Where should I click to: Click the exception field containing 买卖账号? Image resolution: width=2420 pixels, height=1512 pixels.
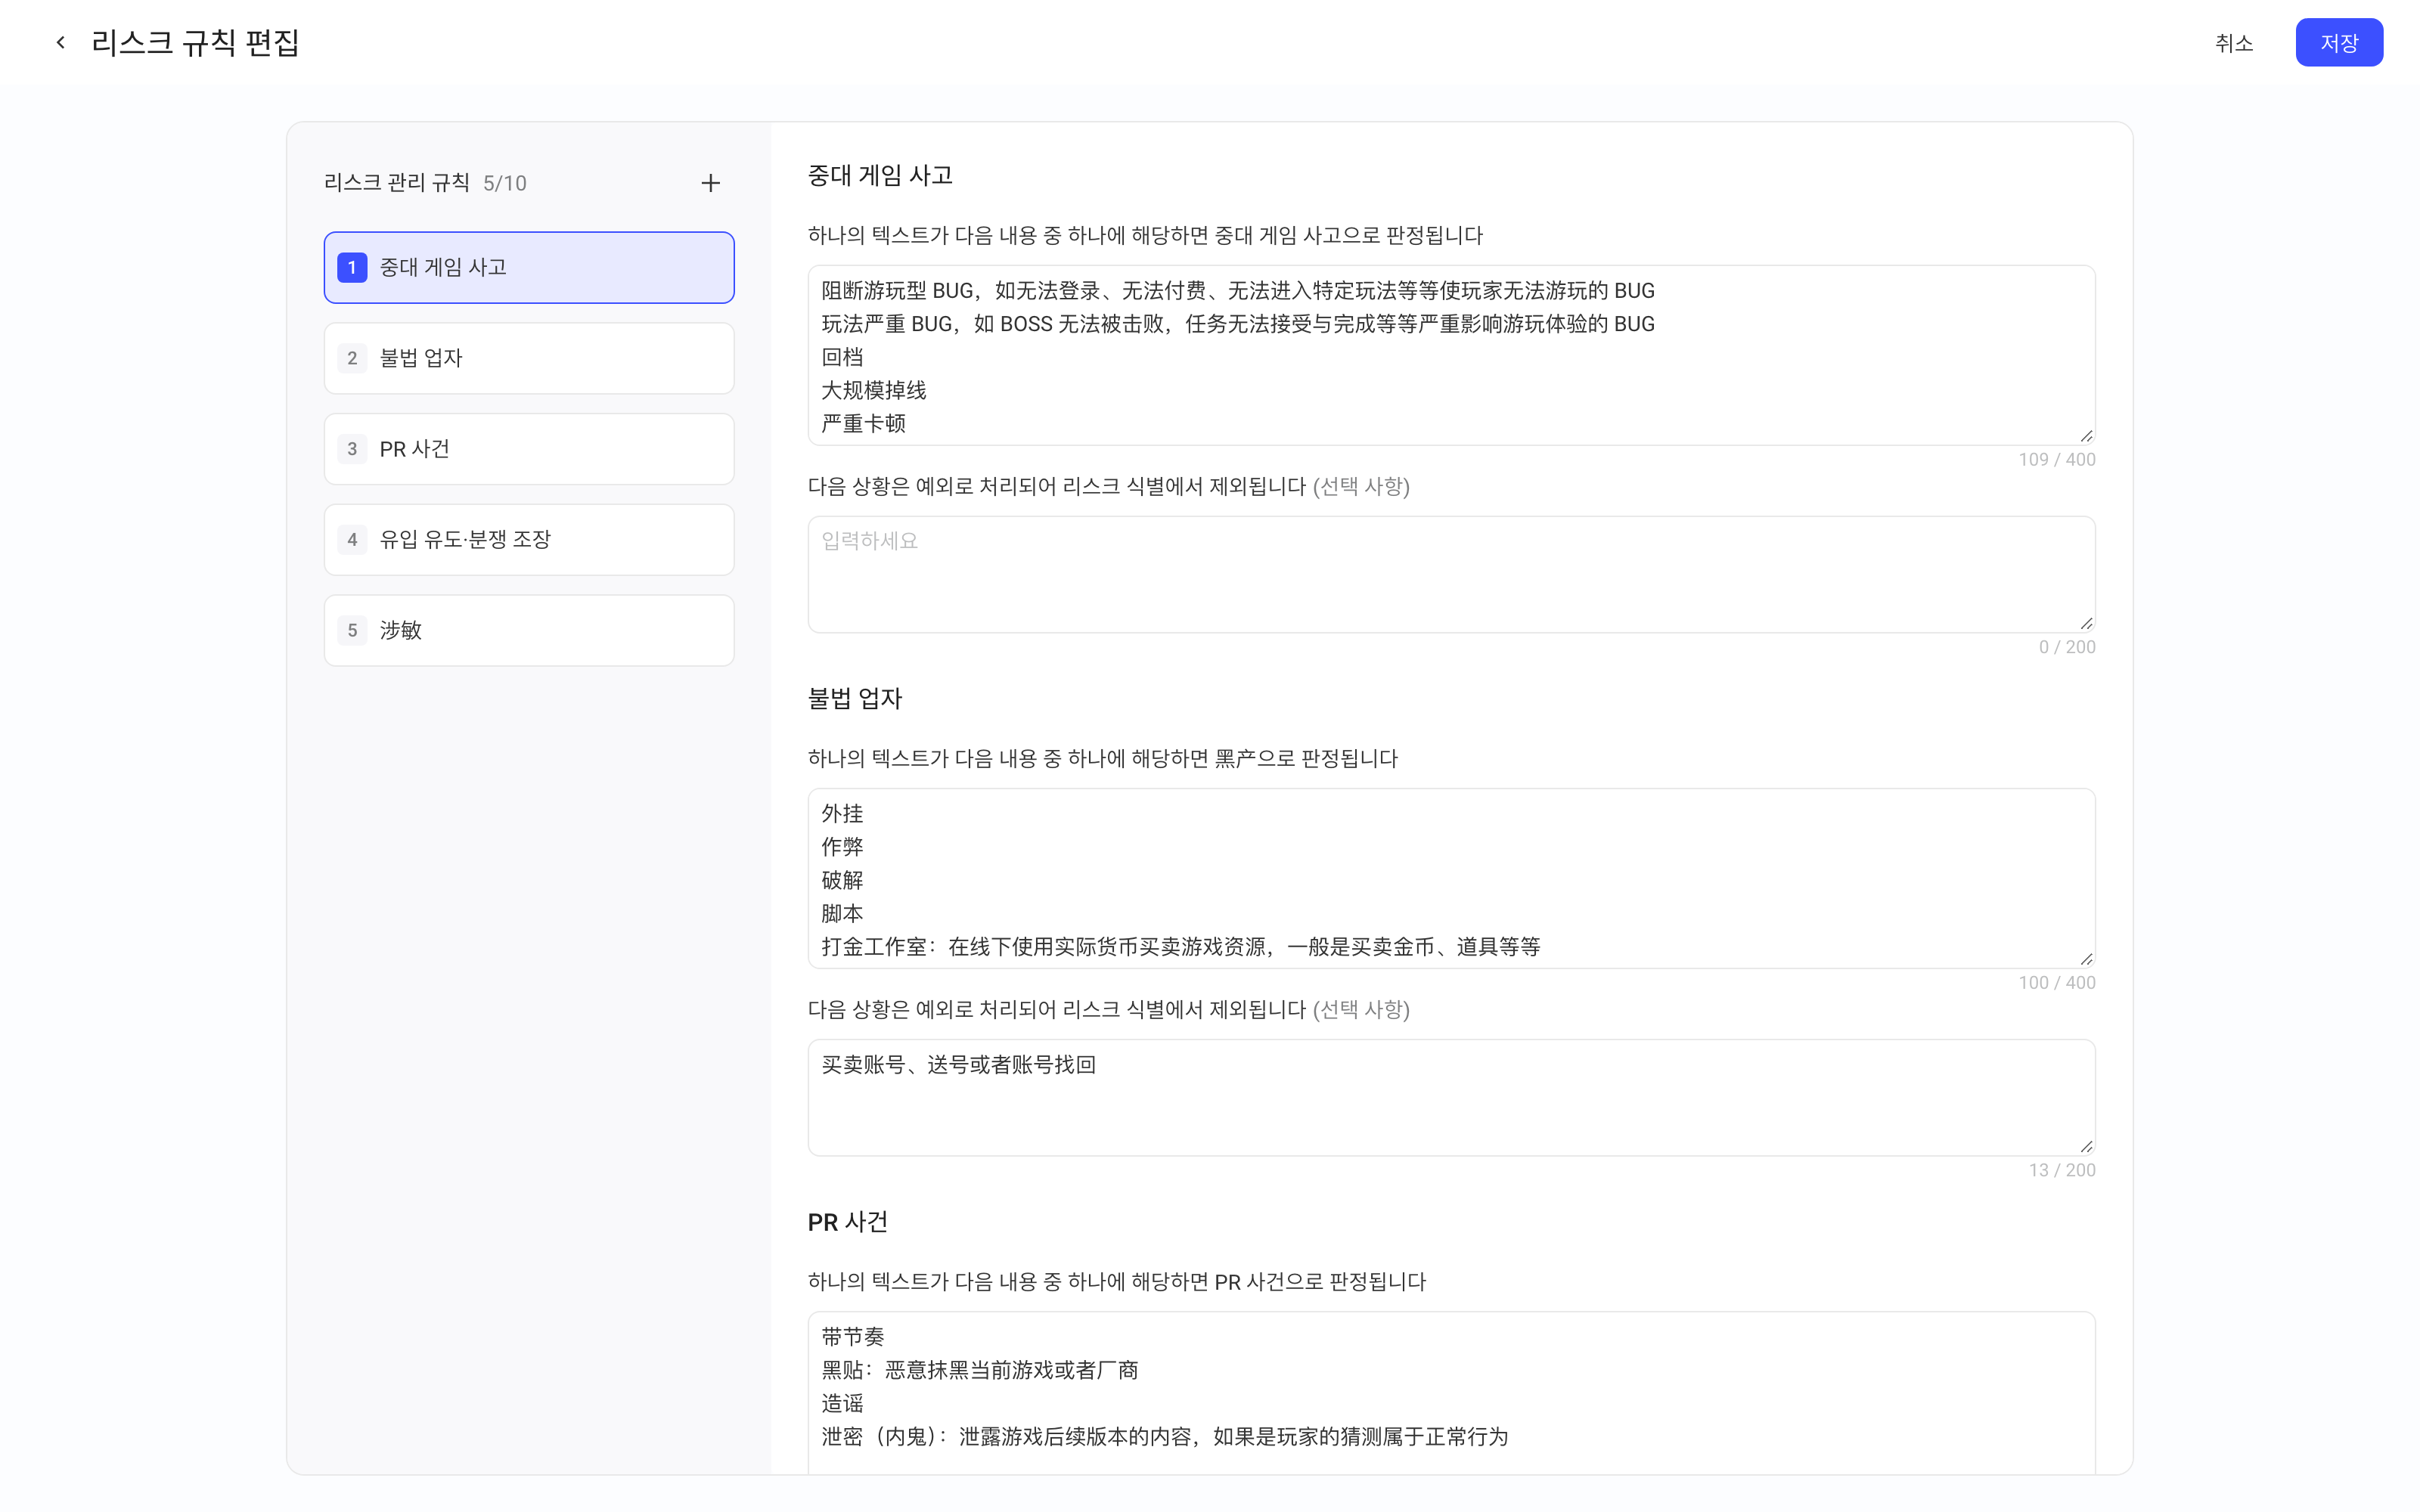1451,1097
